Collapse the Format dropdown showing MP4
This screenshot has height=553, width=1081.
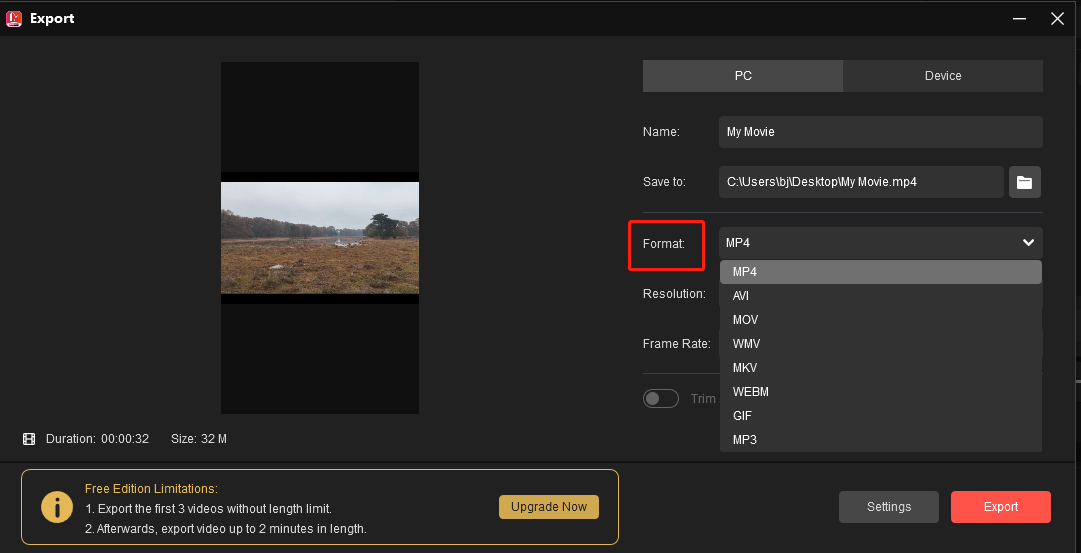[x=880, y=243]
